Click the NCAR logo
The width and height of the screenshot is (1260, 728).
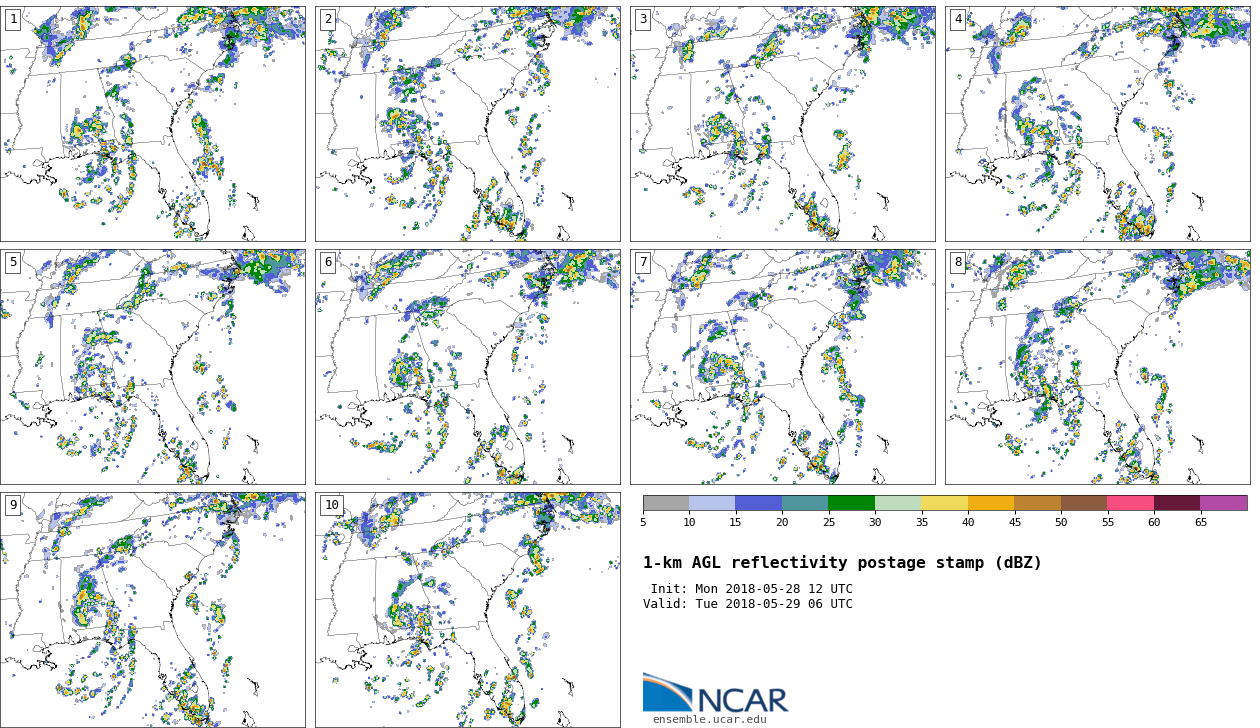tap(715, 693)
